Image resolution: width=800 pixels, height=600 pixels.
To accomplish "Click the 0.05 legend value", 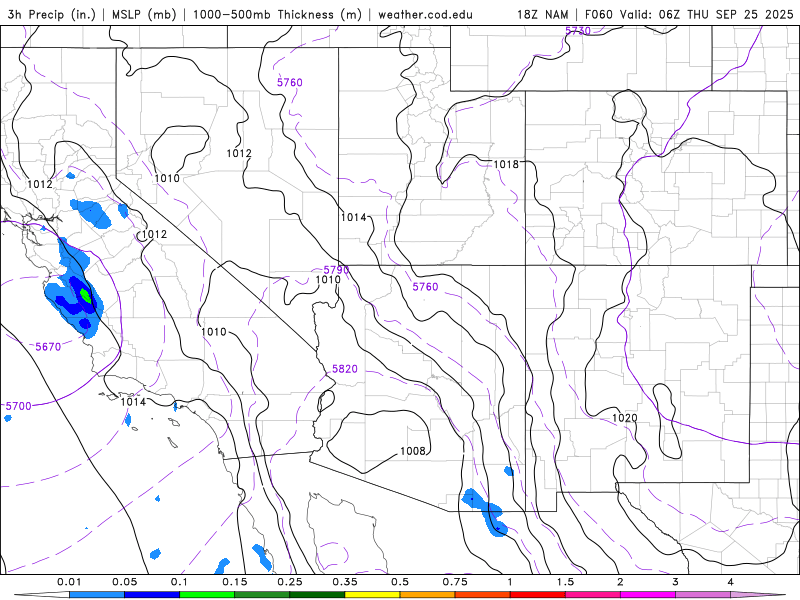I will (124, 582).
